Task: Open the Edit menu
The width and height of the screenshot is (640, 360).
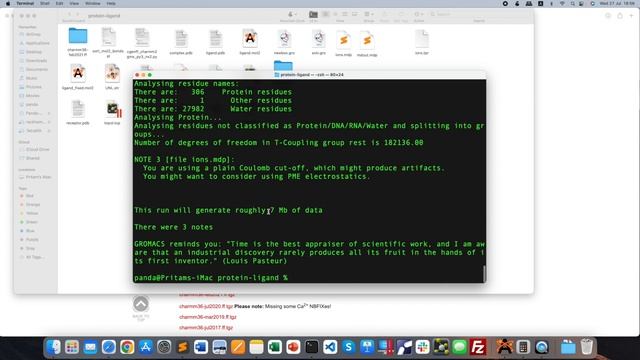Action: (59, 3)
